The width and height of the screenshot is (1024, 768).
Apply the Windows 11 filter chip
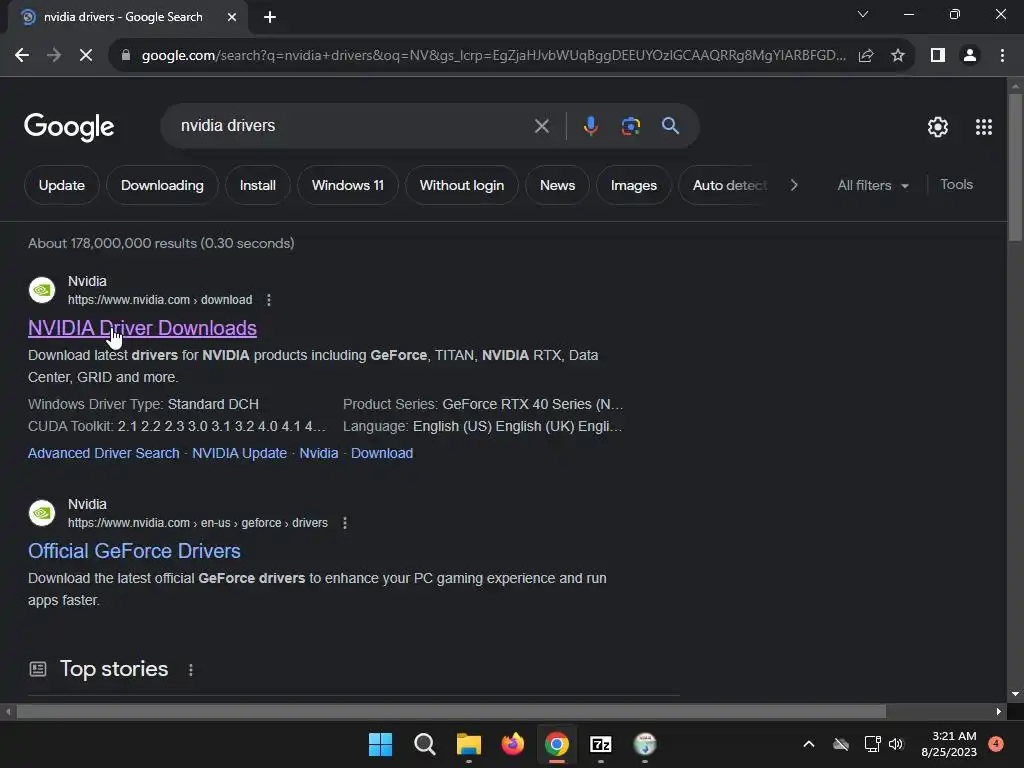point(347,185)
